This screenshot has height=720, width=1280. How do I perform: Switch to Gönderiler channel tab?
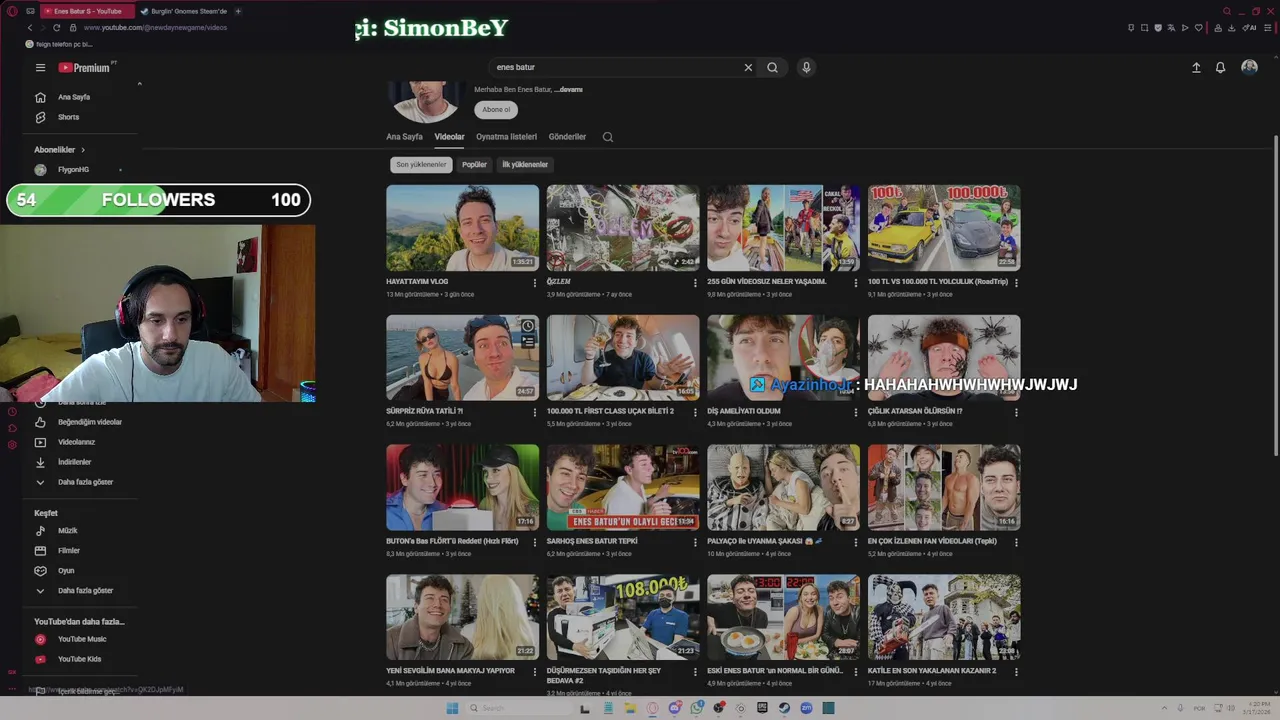coord(567,137)
